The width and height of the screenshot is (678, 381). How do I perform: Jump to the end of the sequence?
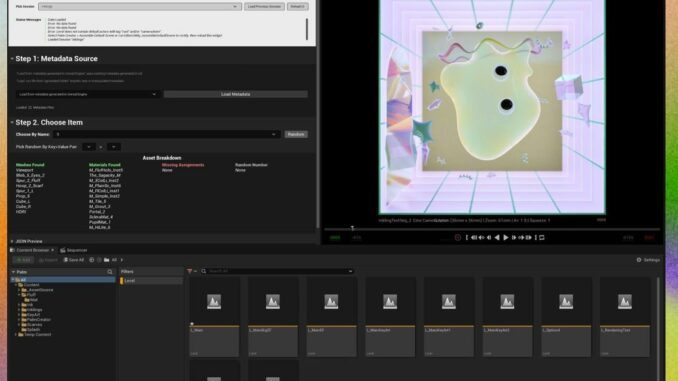(x=529, y=237)
